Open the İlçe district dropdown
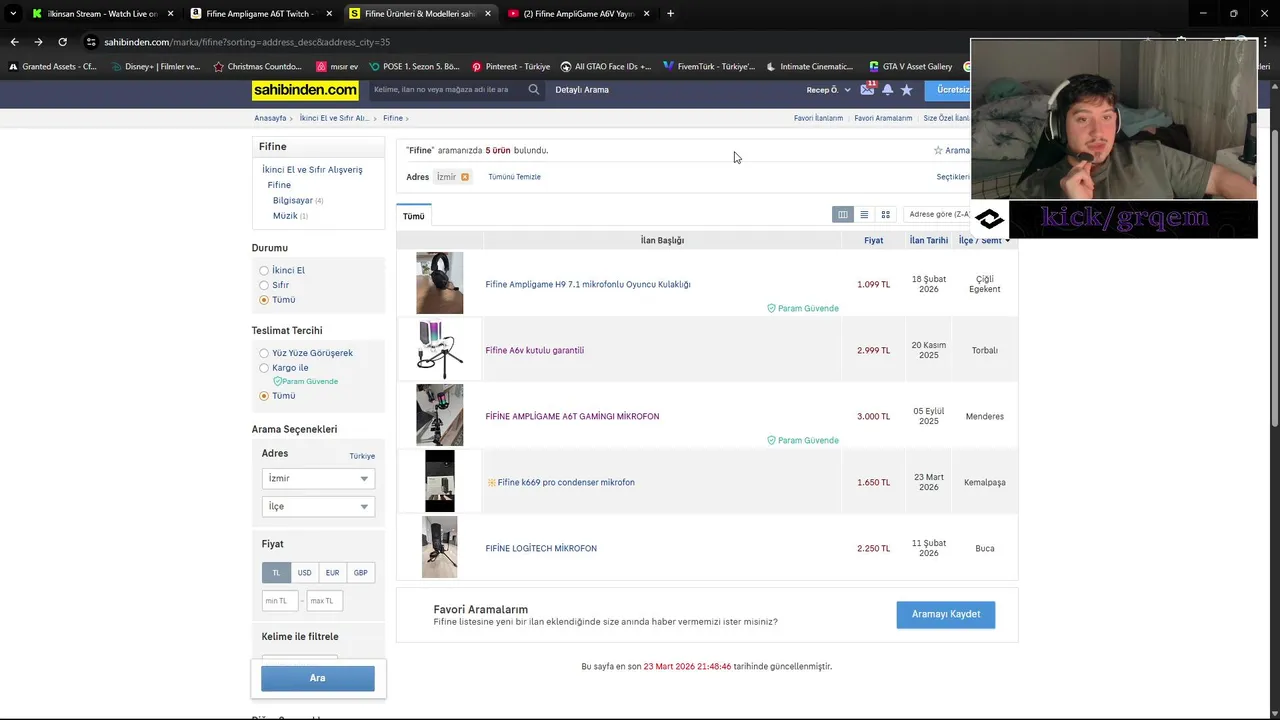The width and height of the screenshot is (1280, 720). [318, 506]
